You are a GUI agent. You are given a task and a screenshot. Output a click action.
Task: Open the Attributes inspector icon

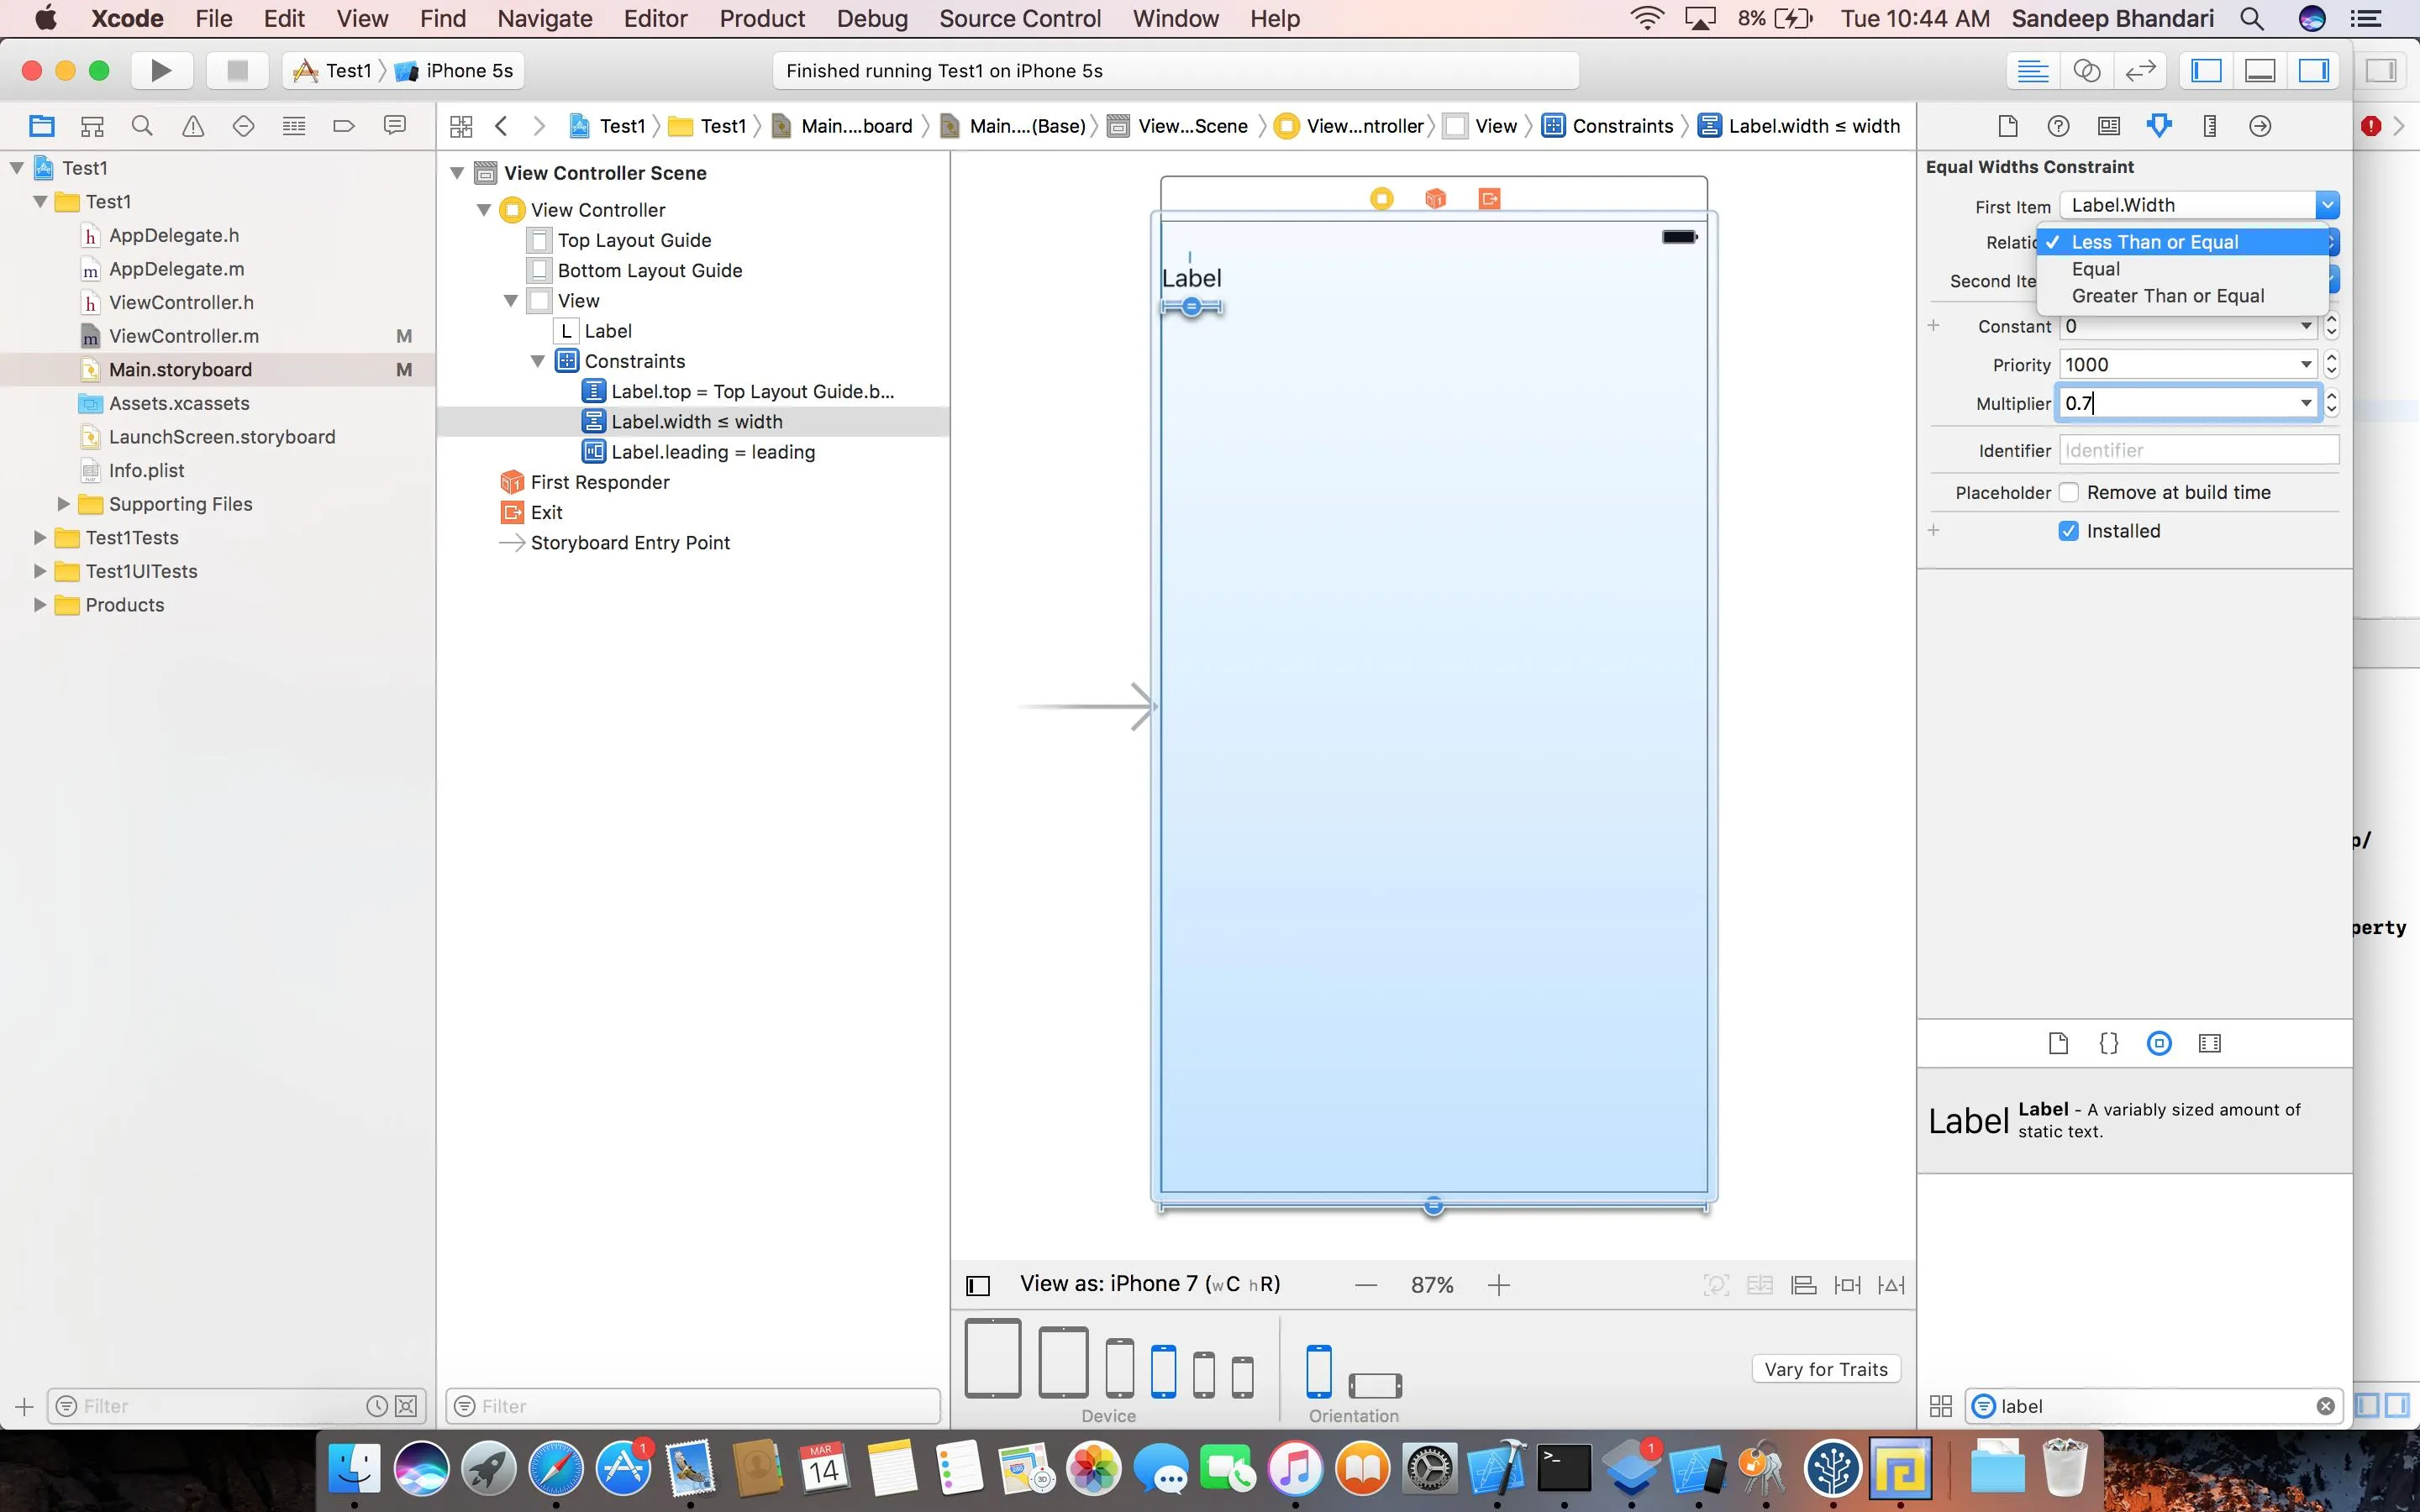point(2159,126)
